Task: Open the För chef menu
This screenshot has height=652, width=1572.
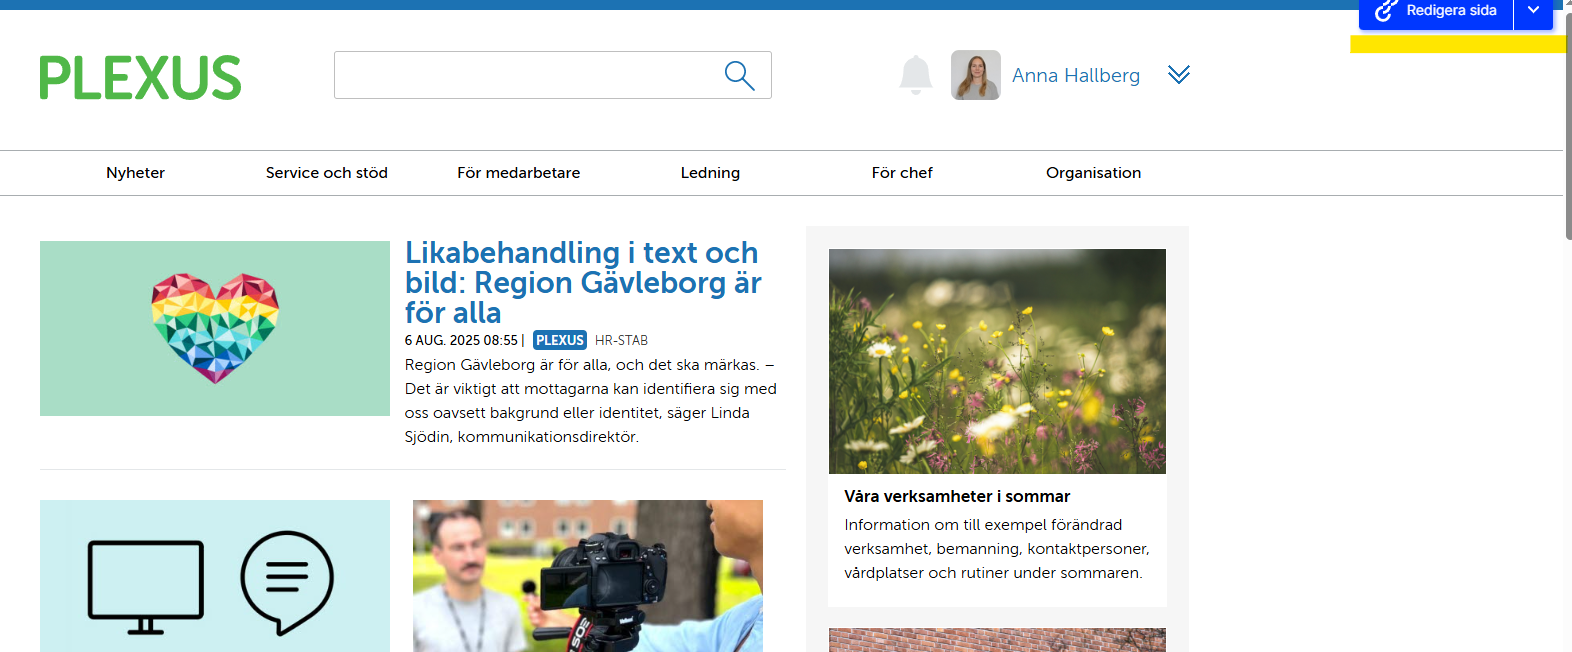Action: (902, 173)
